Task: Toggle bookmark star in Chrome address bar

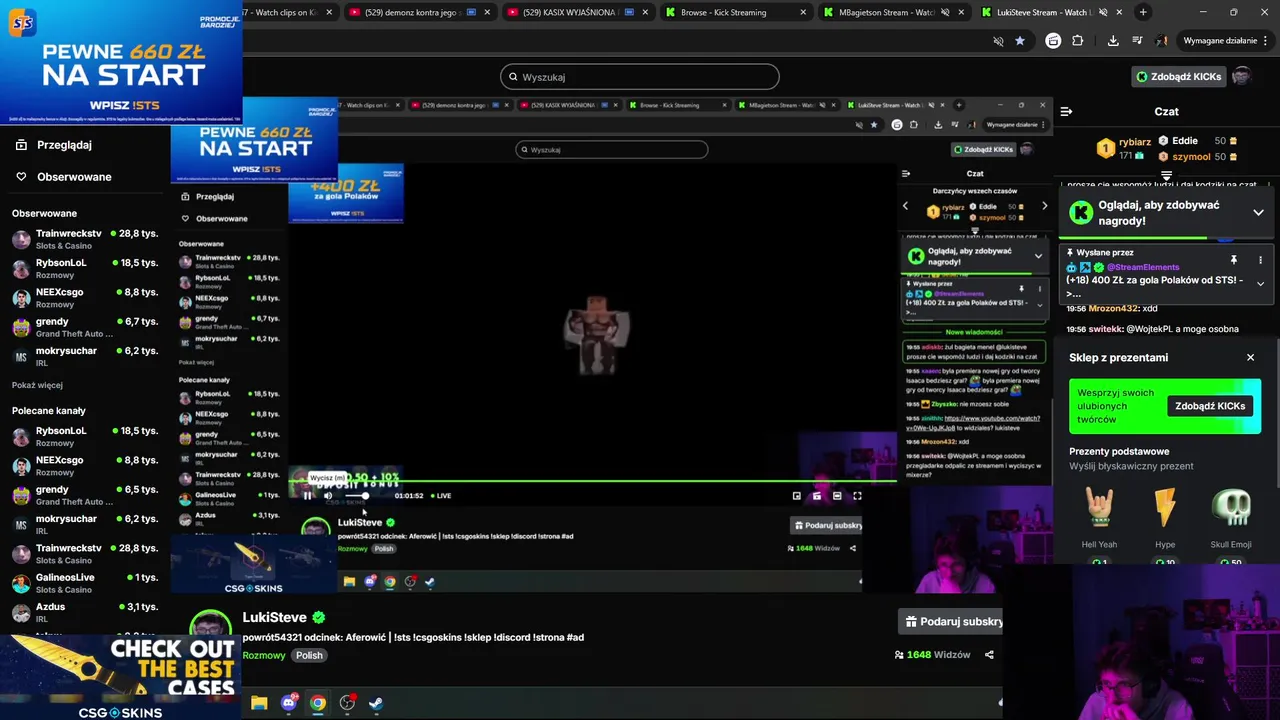Action: click(x=1019, y=41)
